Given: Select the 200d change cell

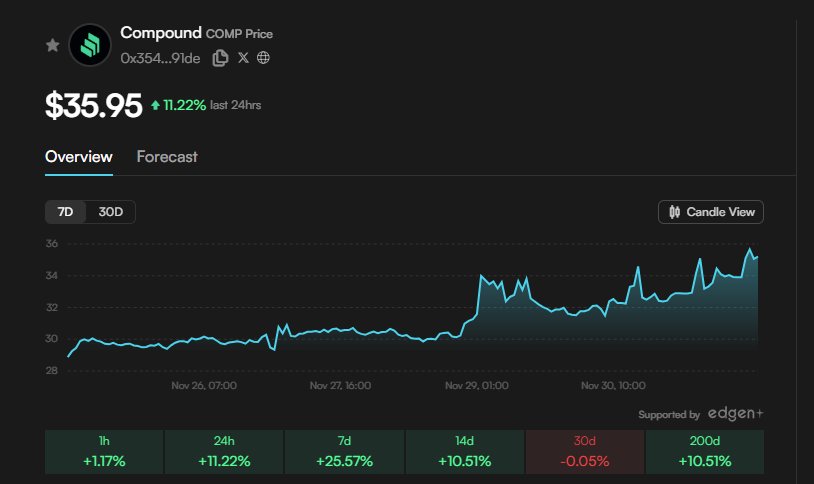Looking at the screenshot, I should pos(705,452).
